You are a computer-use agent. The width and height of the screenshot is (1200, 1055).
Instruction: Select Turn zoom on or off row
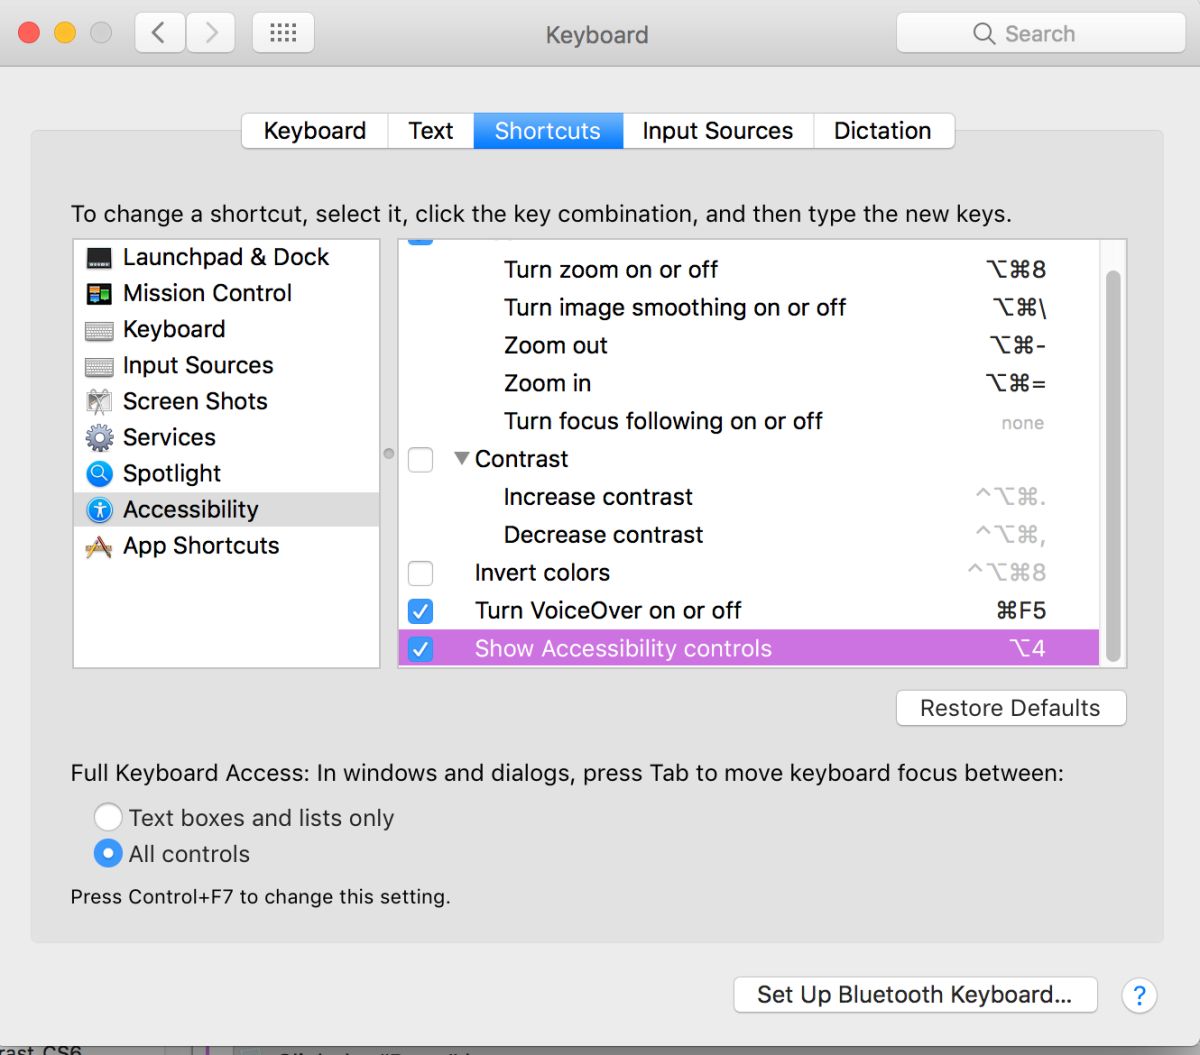coord(749,270)
